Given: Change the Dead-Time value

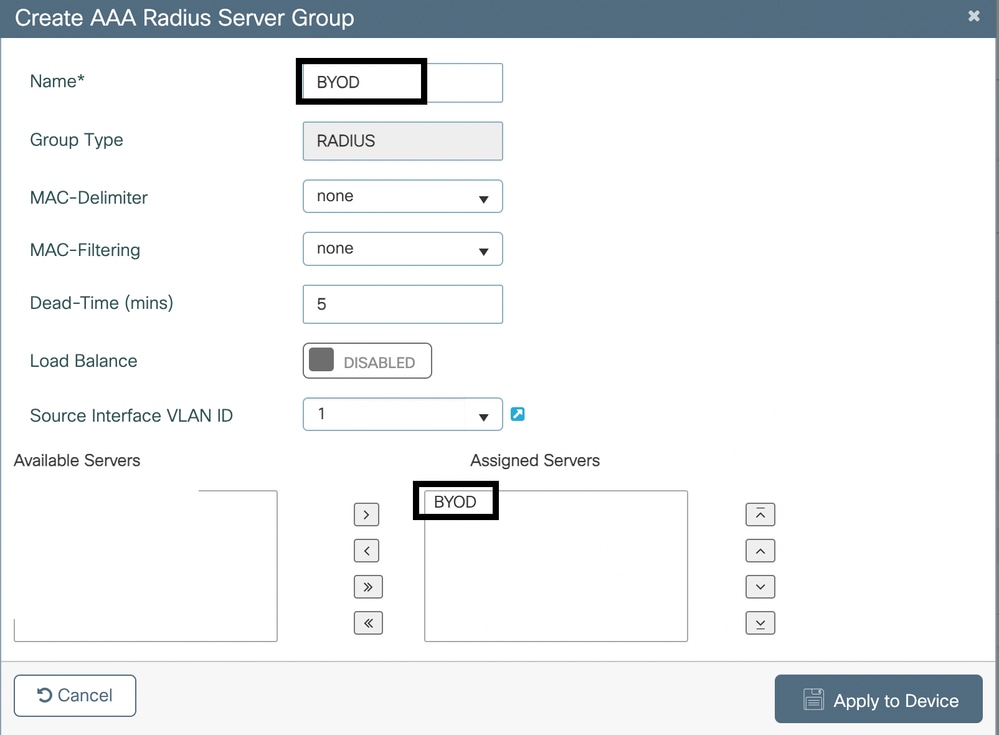Looking at the screenshot, I should (402, 304).
